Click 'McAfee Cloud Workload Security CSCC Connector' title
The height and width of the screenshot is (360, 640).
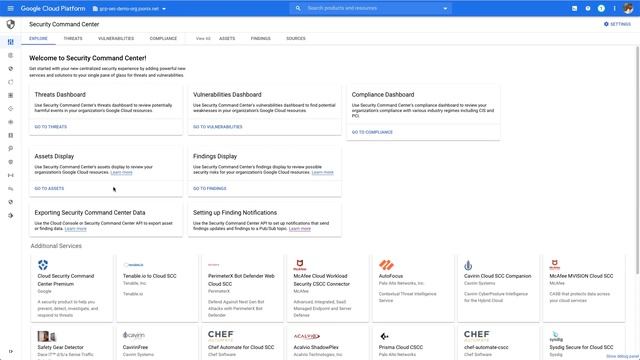(x=321, y=280)
